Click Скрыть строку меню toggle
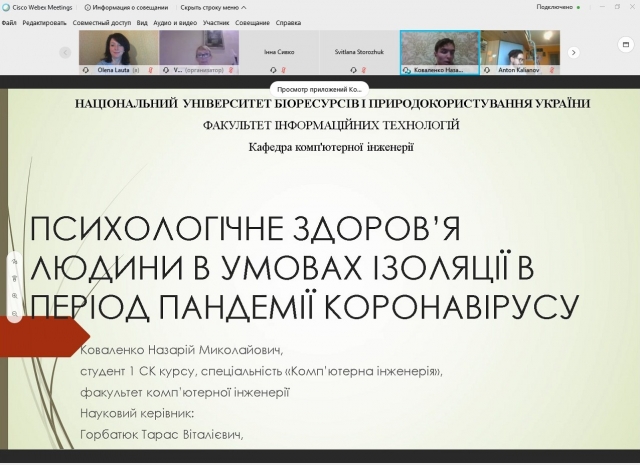640x465 pixels. pyautogui.click(x=213, y=7)
